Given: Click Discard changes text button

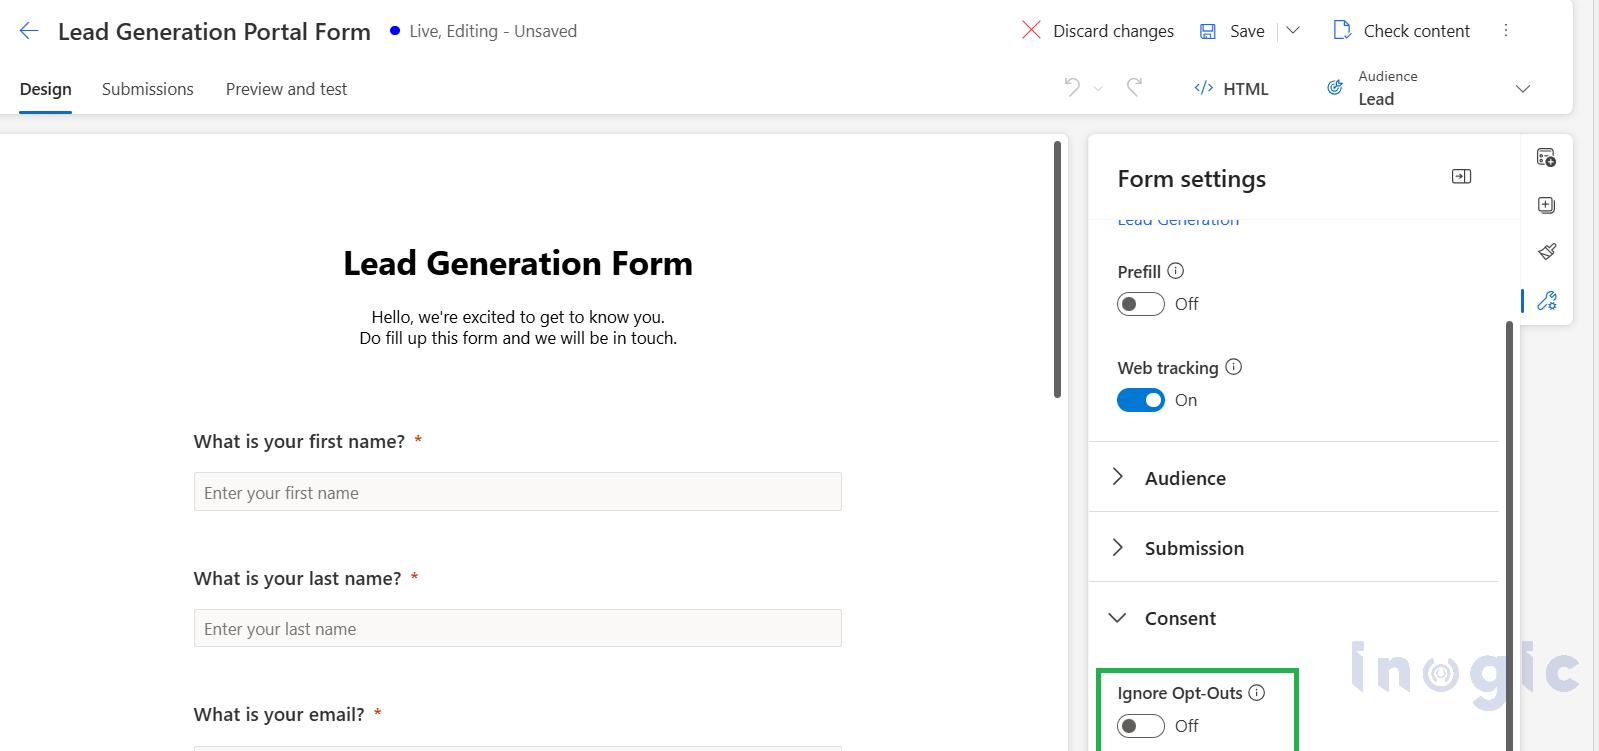Looking at the screenshot, I should pos(1113,31).
